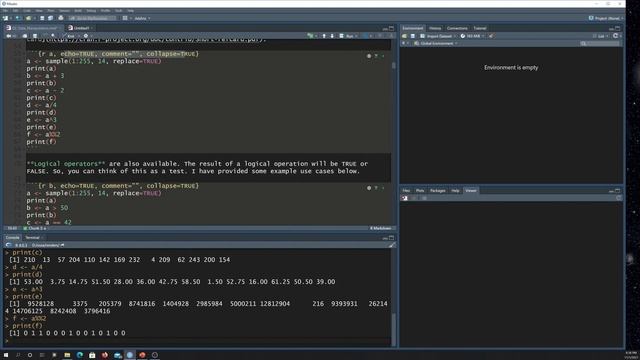This screenshot has height=360, width=640.
Task: Focus the environment search field
Action: click(x=600, y=43)
